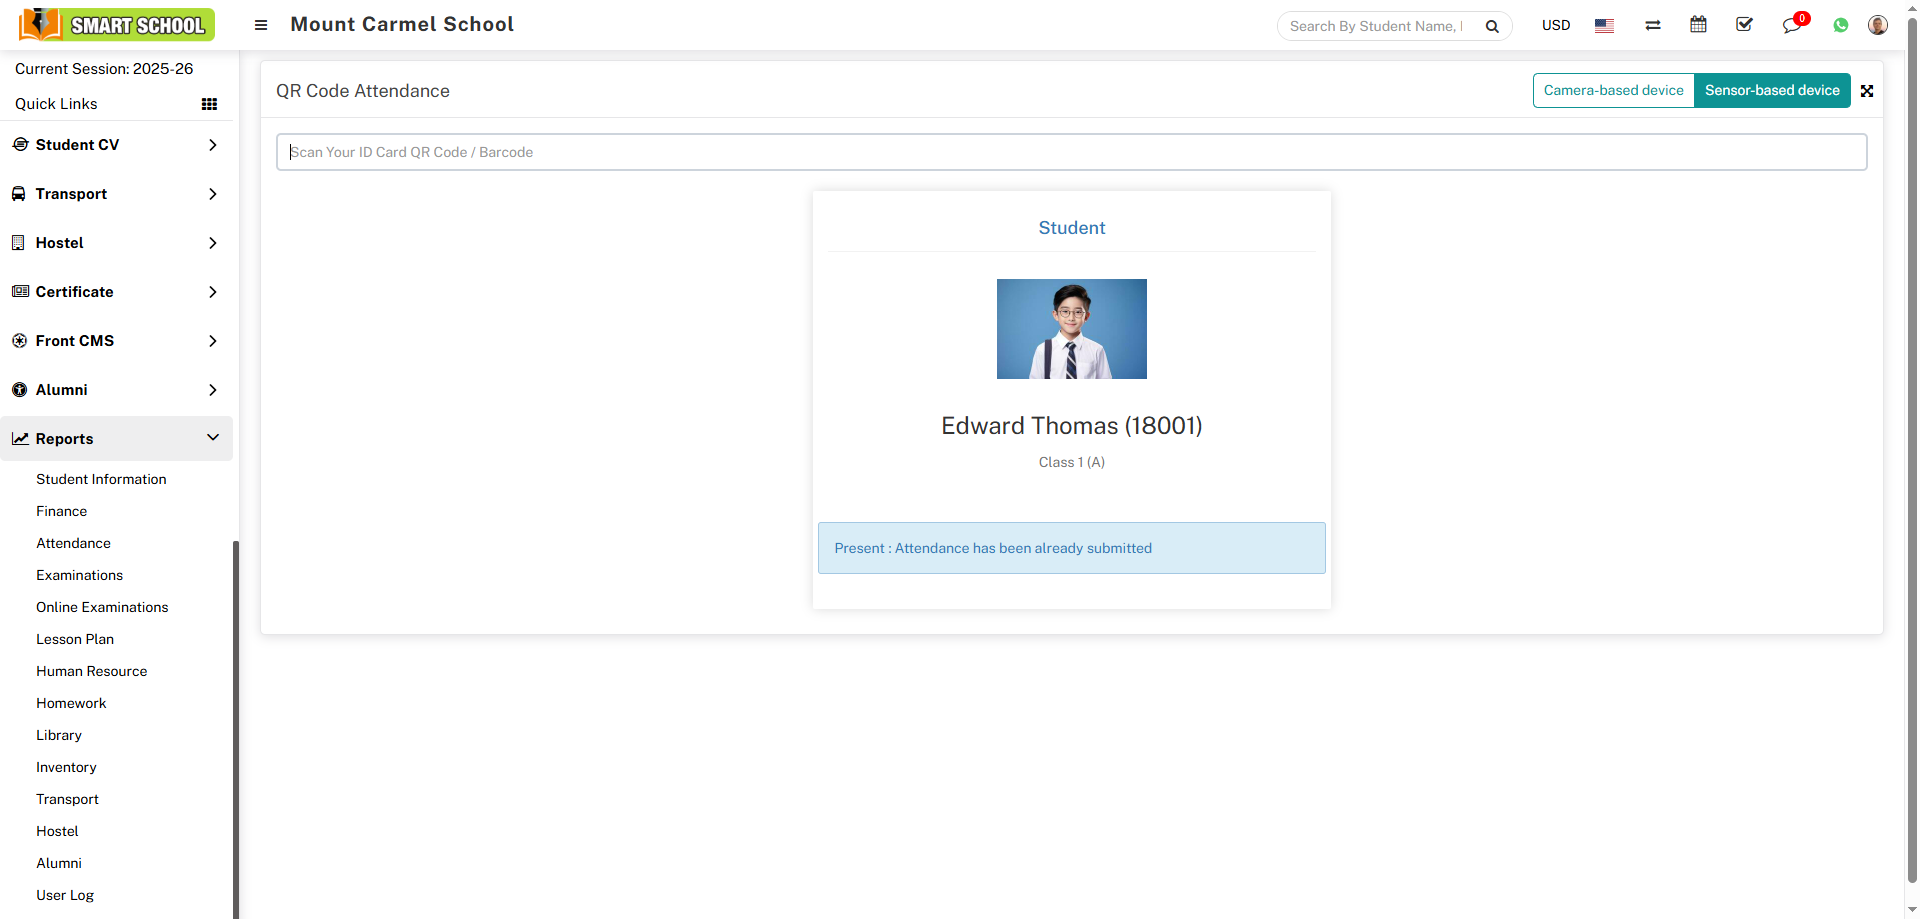Open the Quick Links grid icon

(209, 104)
